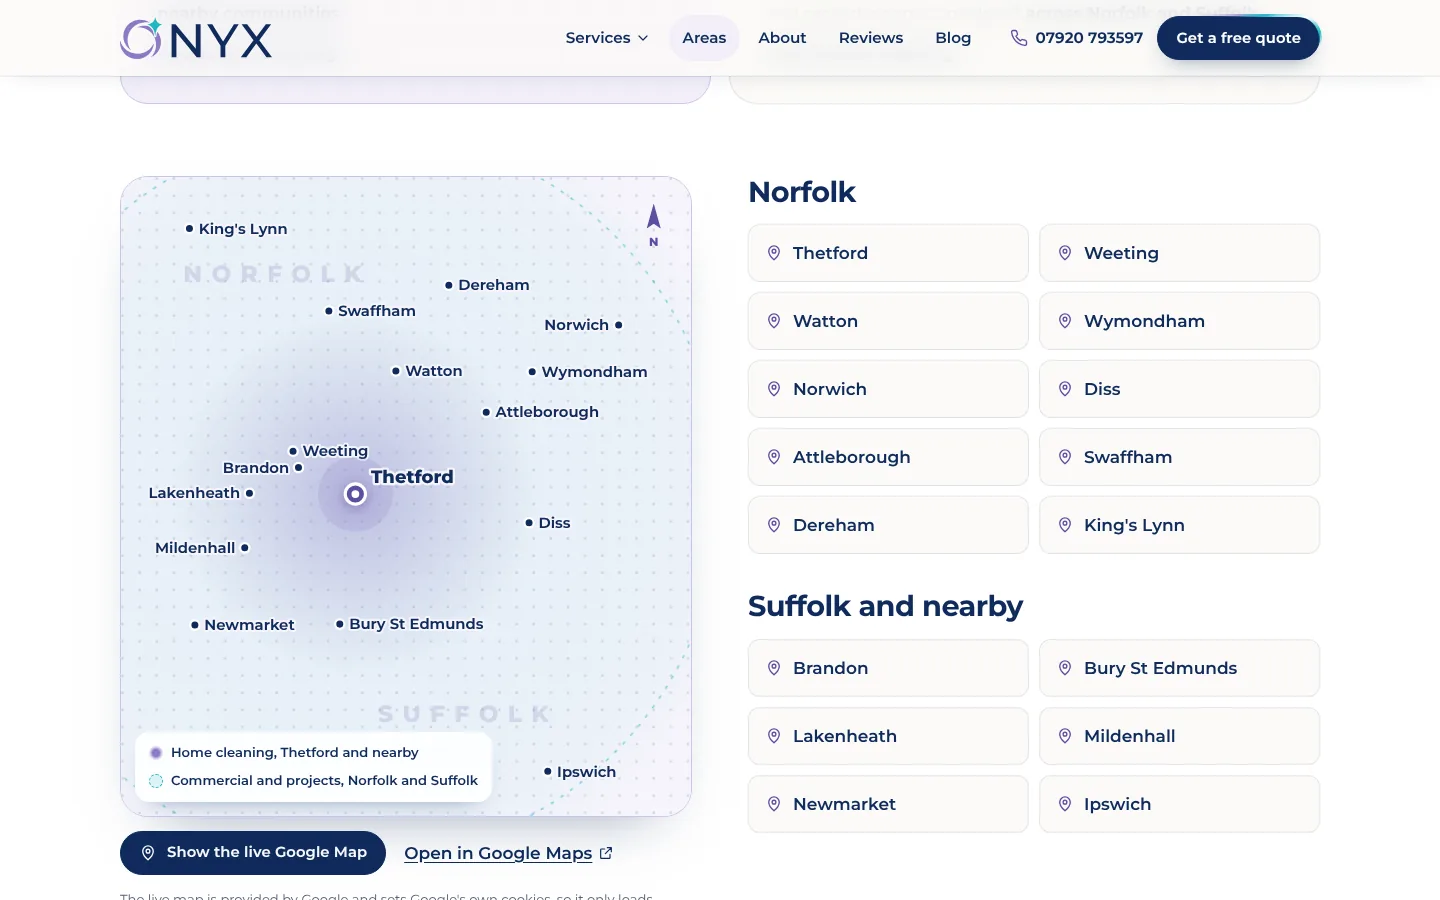The image size is (1440, 900).
Task: Select the Newmarket area card
Action: pyautogui.click(x=888, y=804)
